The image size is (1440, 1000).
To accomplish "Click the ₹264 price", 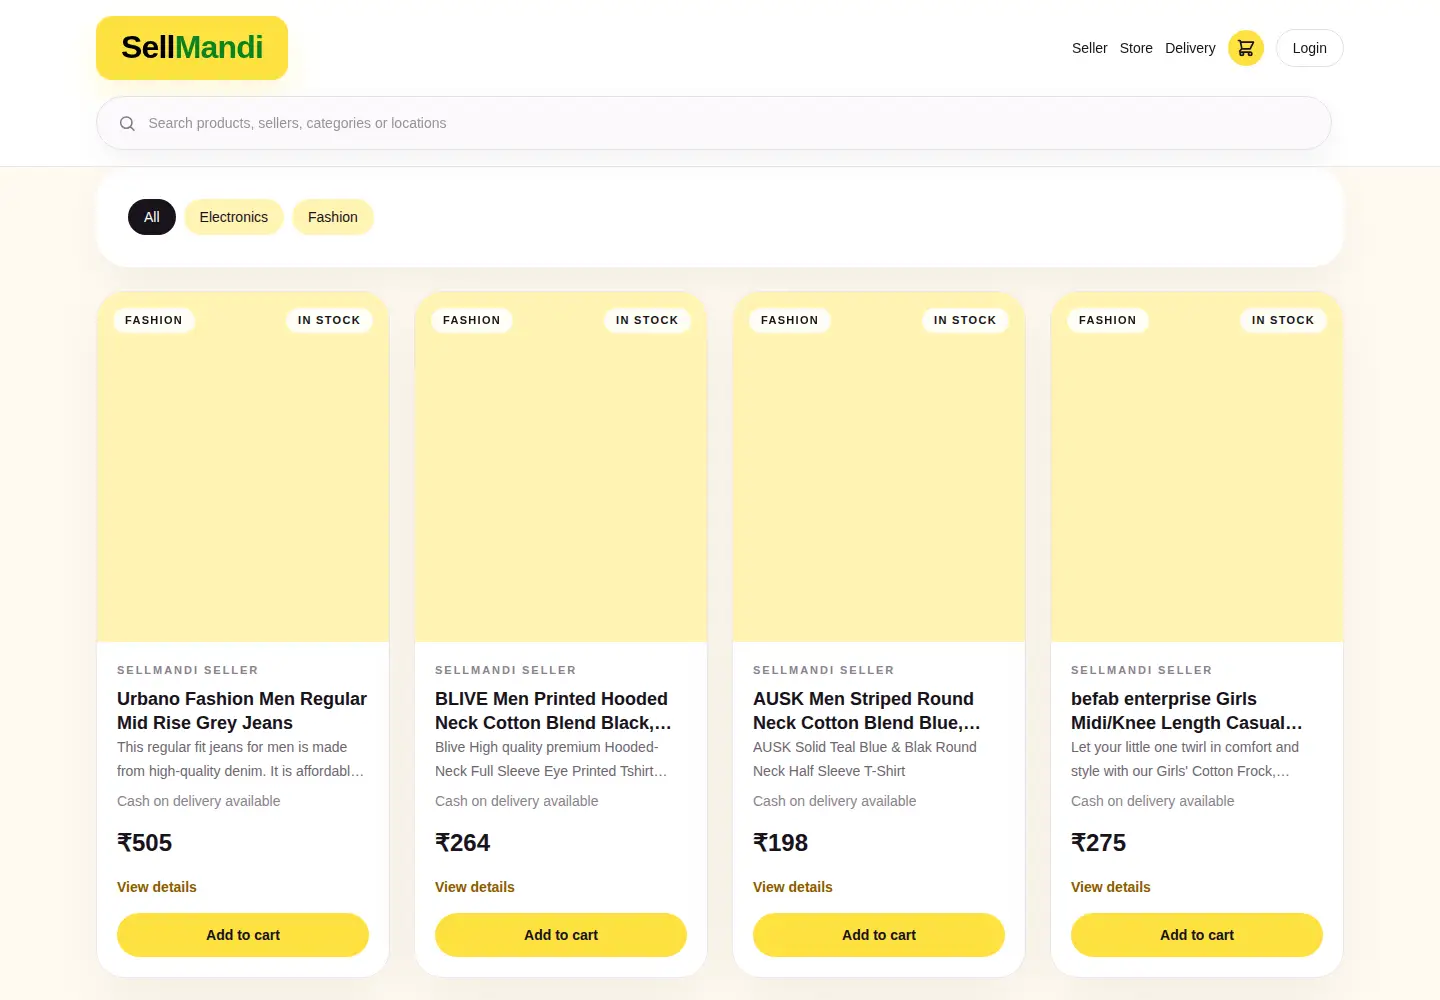I will coord(463,843).
